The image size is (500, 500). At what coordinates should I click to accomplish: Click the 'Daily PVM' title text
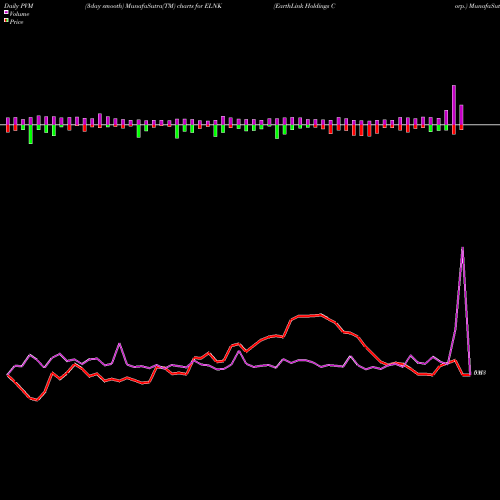(x=19, y=6)
